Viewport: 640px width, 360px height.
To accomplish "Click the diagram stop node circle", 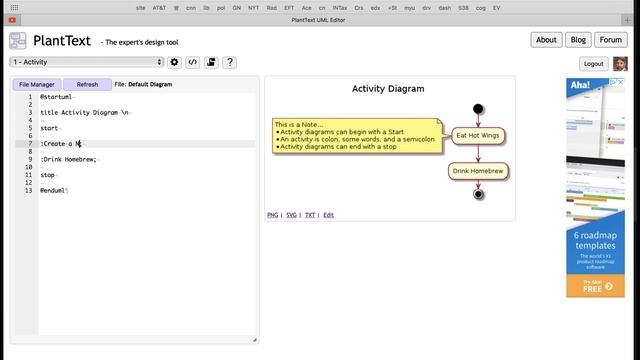I will 478,194.
